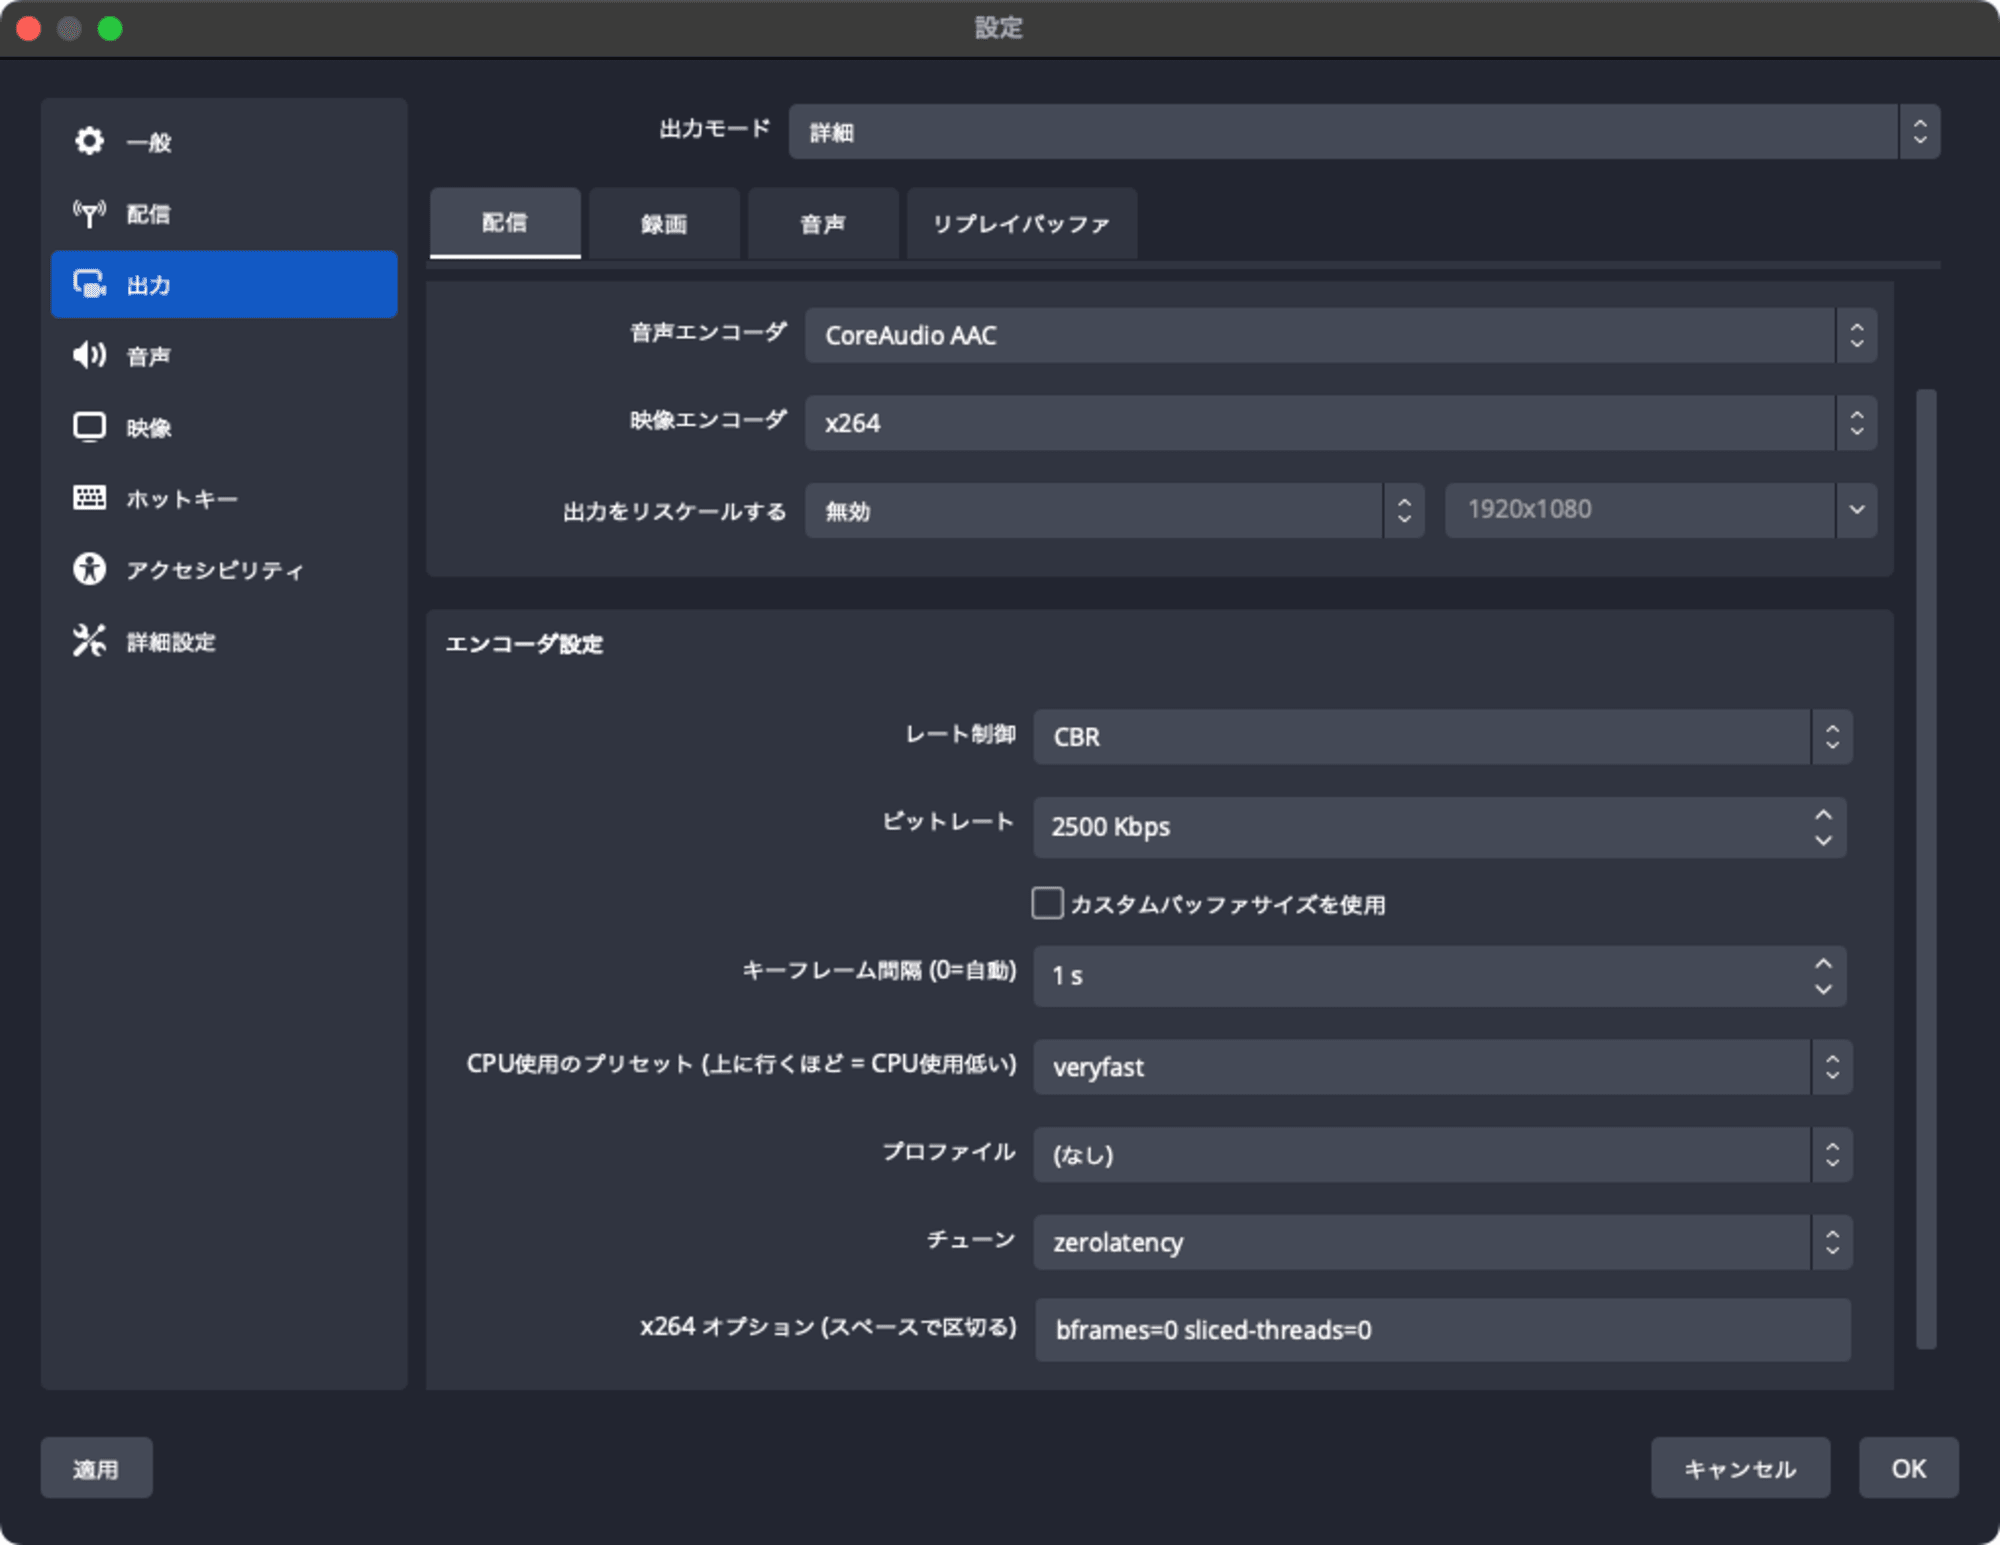2000x1545 pixels.
Task: Click the キャンセル button
Action: [x=1740, y=1468]
